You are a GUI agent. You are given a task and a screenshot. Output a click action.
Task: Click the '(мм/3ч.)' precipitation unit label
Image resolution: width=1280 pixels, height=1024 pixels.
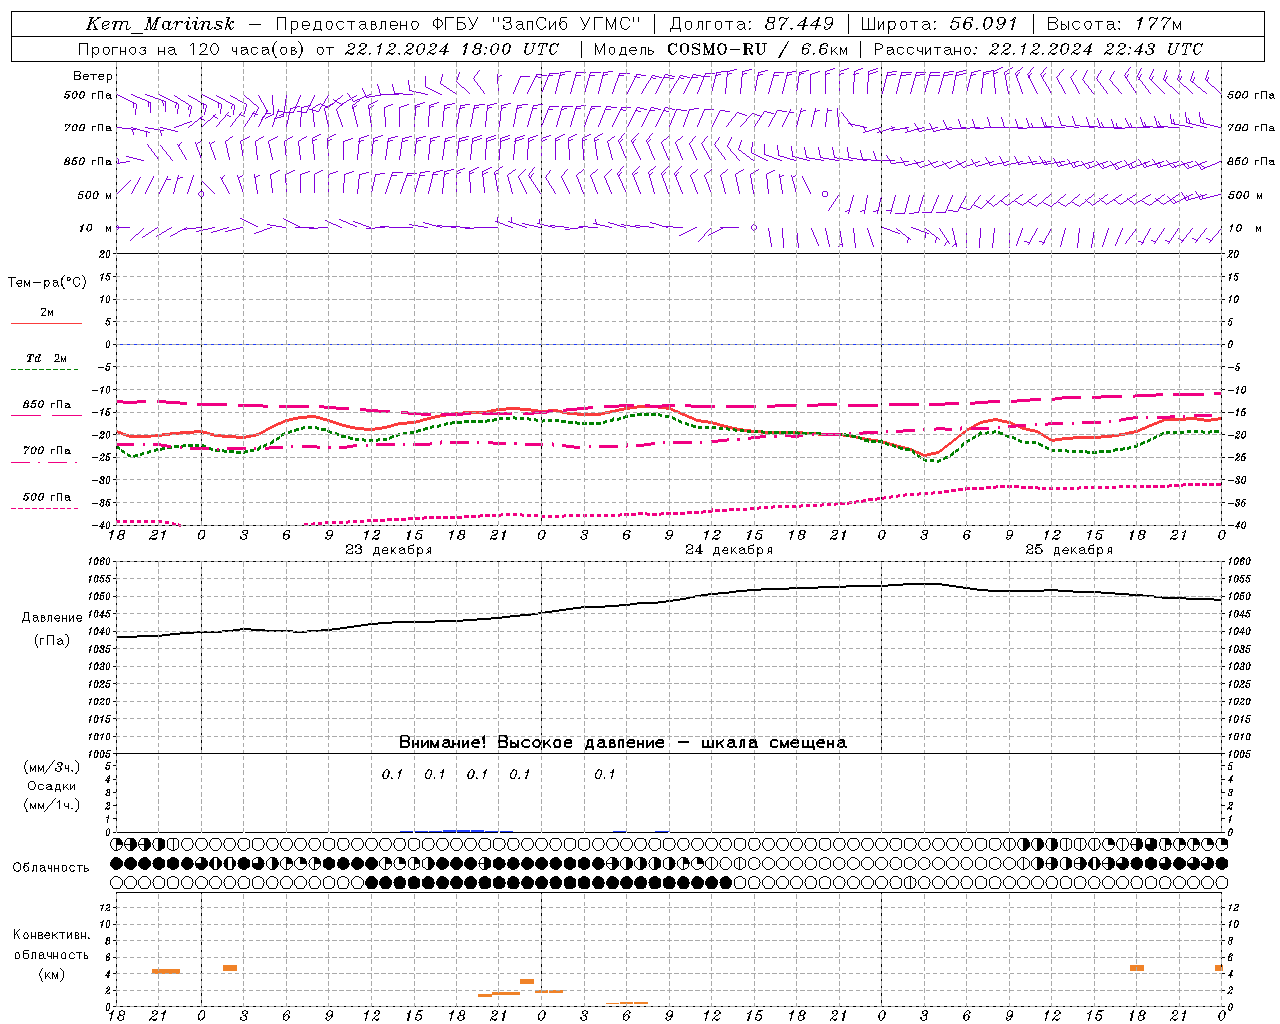point(52,767)
